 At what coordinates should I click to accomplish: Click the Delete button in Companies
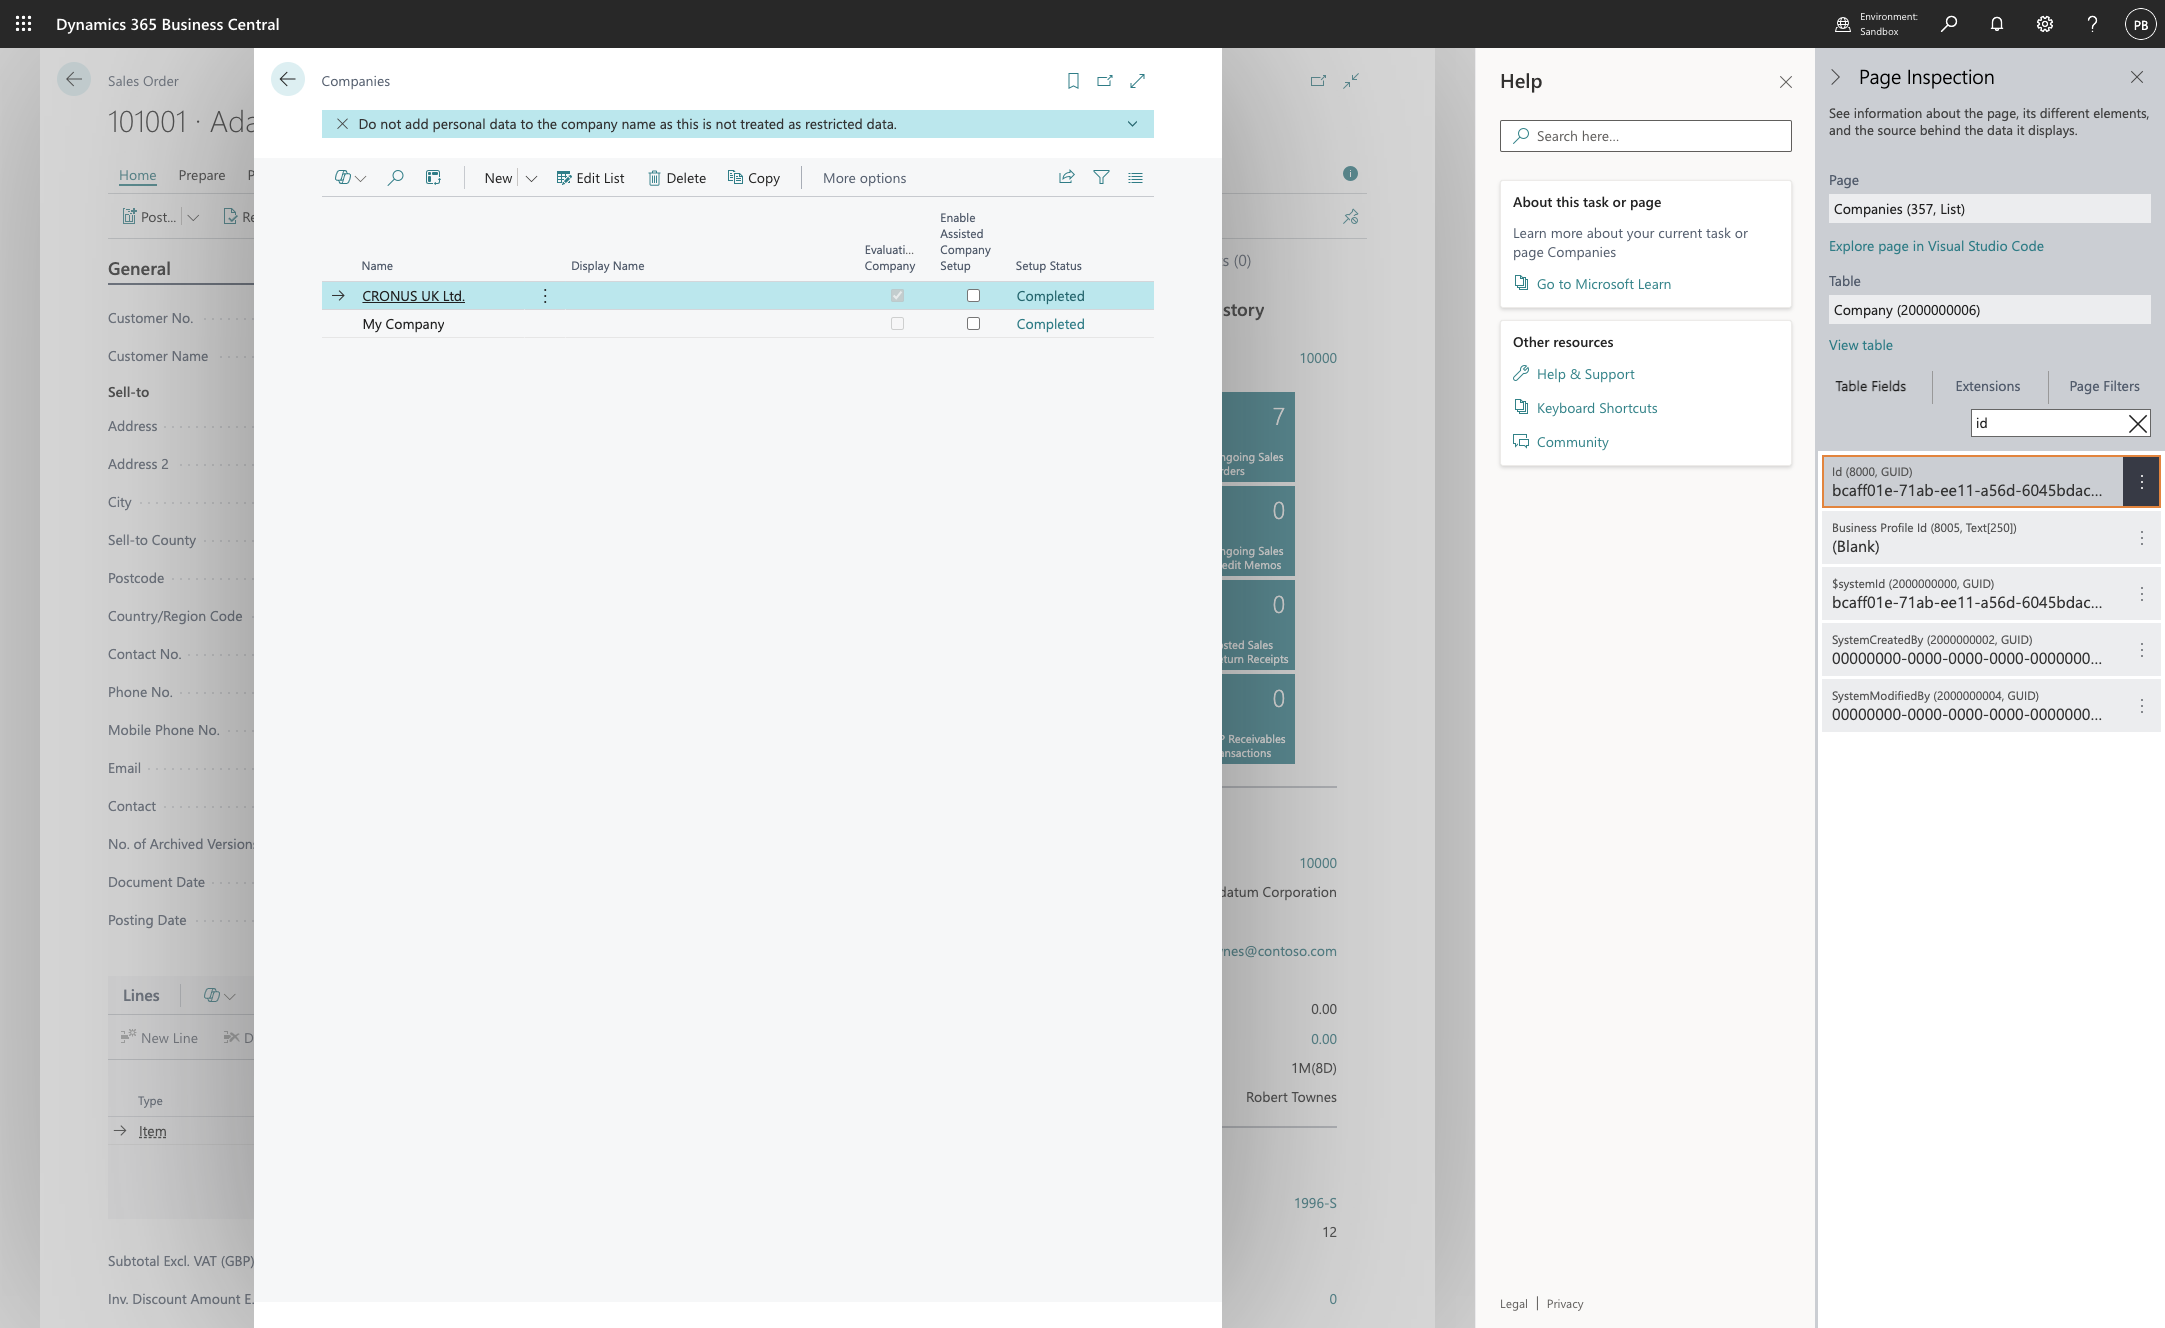677,178
